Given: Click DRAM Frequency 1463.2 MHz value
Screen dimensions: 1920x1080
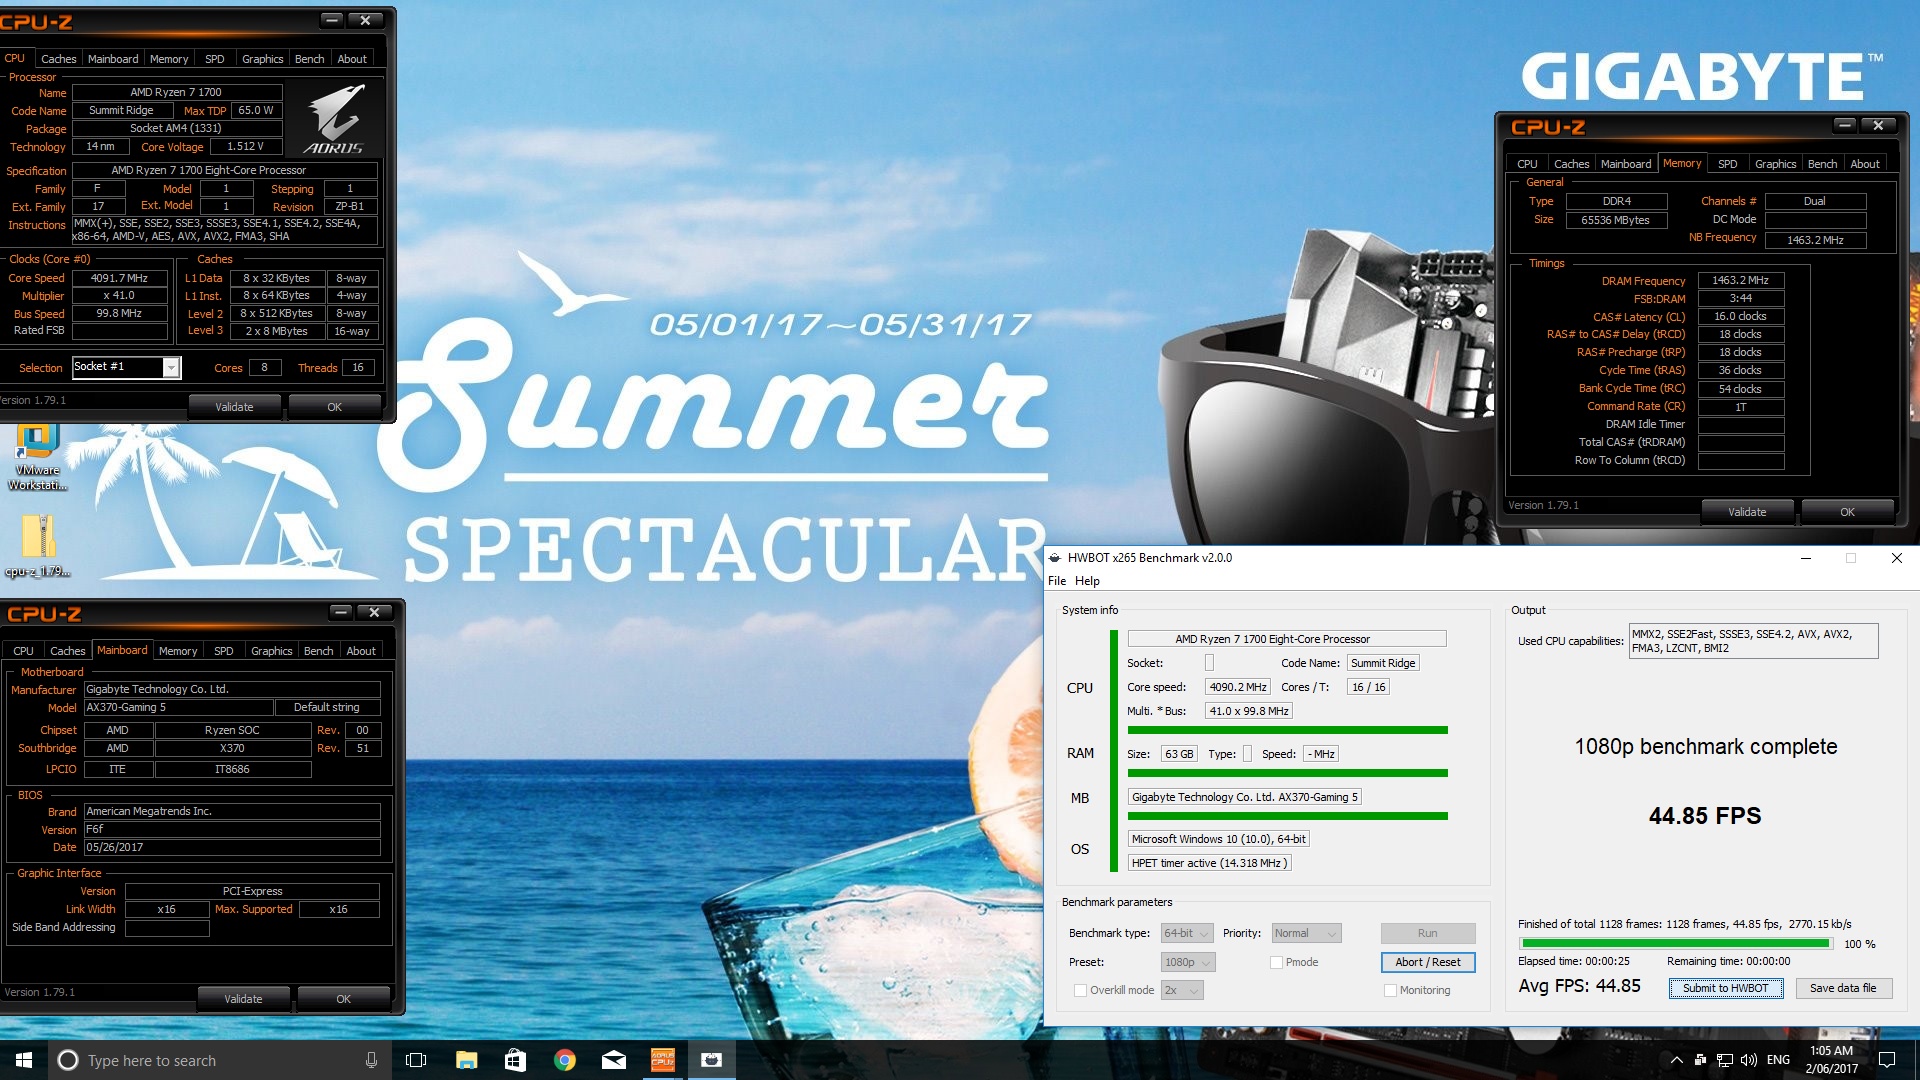Looking at the screenshot, I should pyautogui.click(x=1740, y=280).
